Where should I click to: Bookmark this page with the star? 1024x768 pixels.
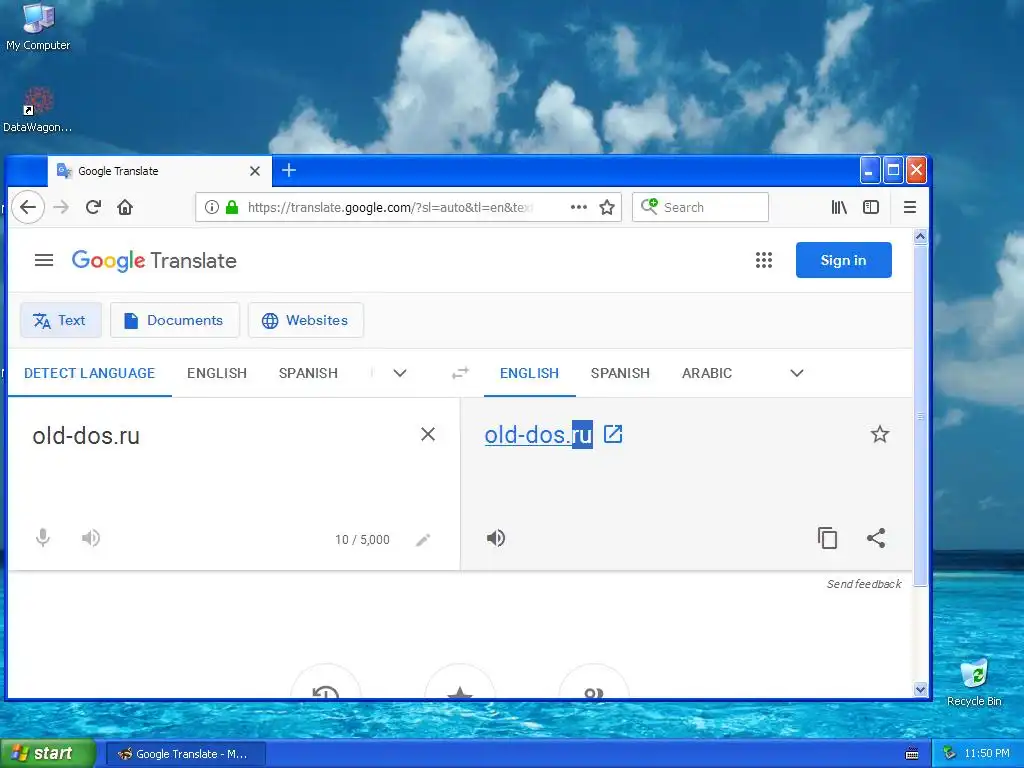pos(607,207)
